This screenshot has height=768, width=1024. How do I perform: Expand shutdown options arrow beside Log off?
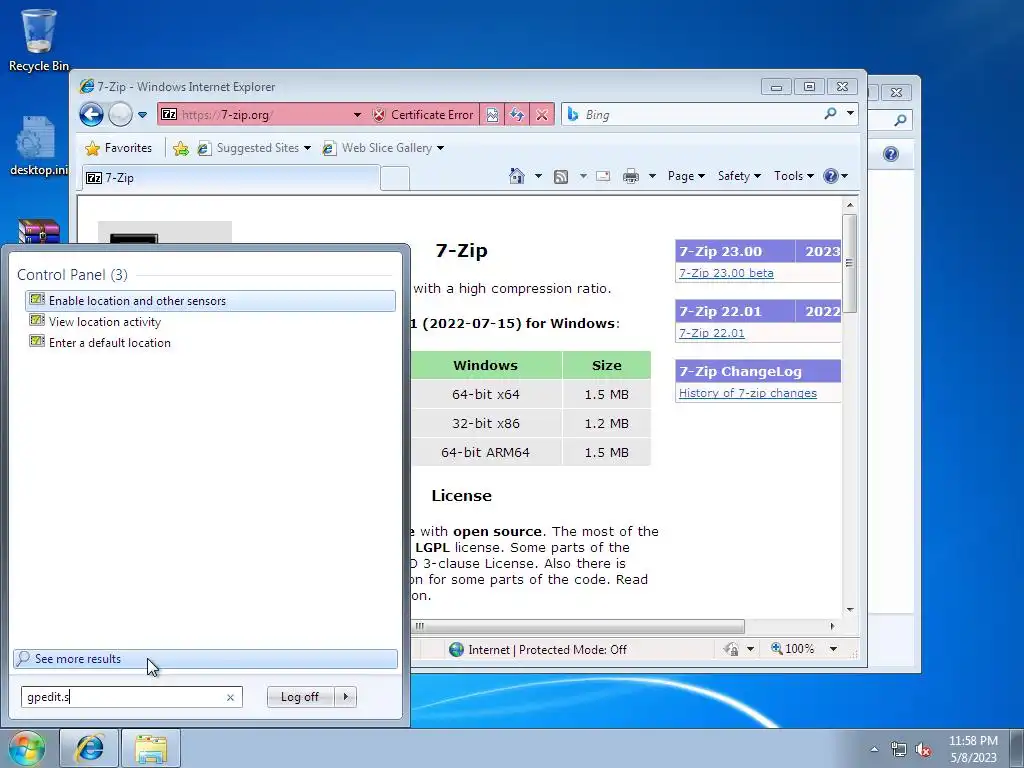click(x=345, y=697)
